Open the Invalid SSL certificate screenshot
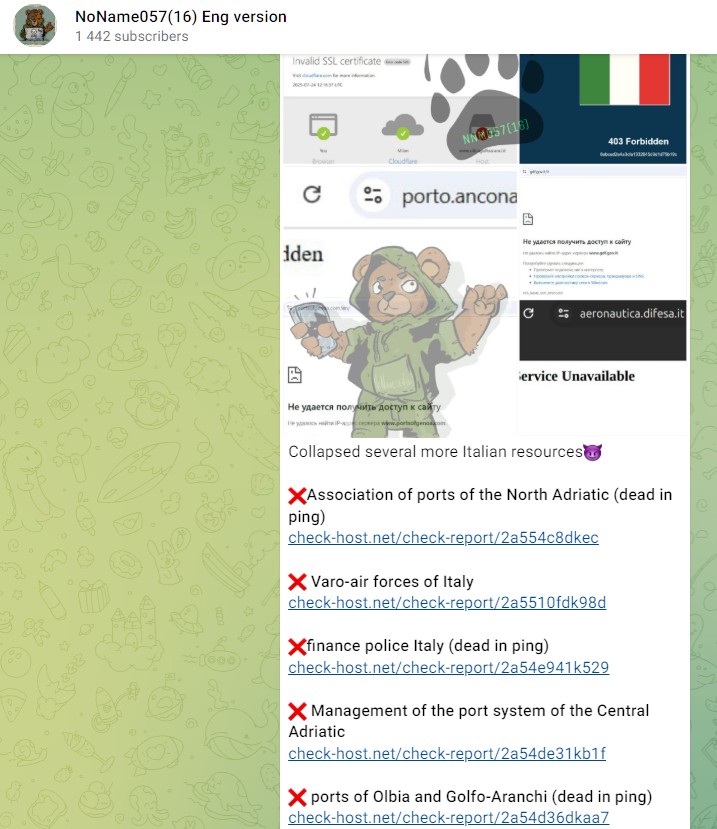Screen dimensions: 717x829 pyautogui.click(x=400, y=109)
